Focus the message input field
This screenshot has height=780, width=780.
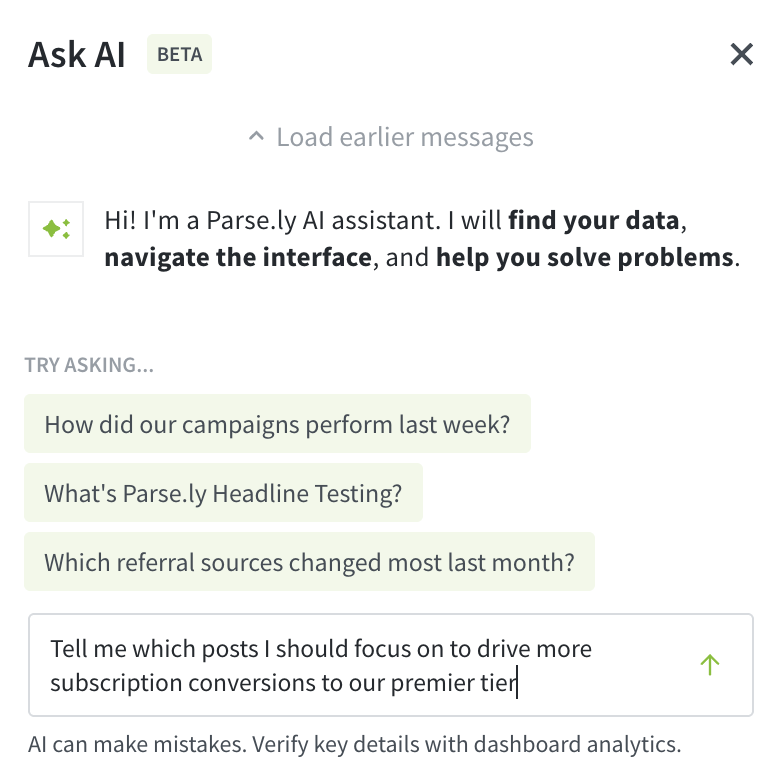(391, 665)
